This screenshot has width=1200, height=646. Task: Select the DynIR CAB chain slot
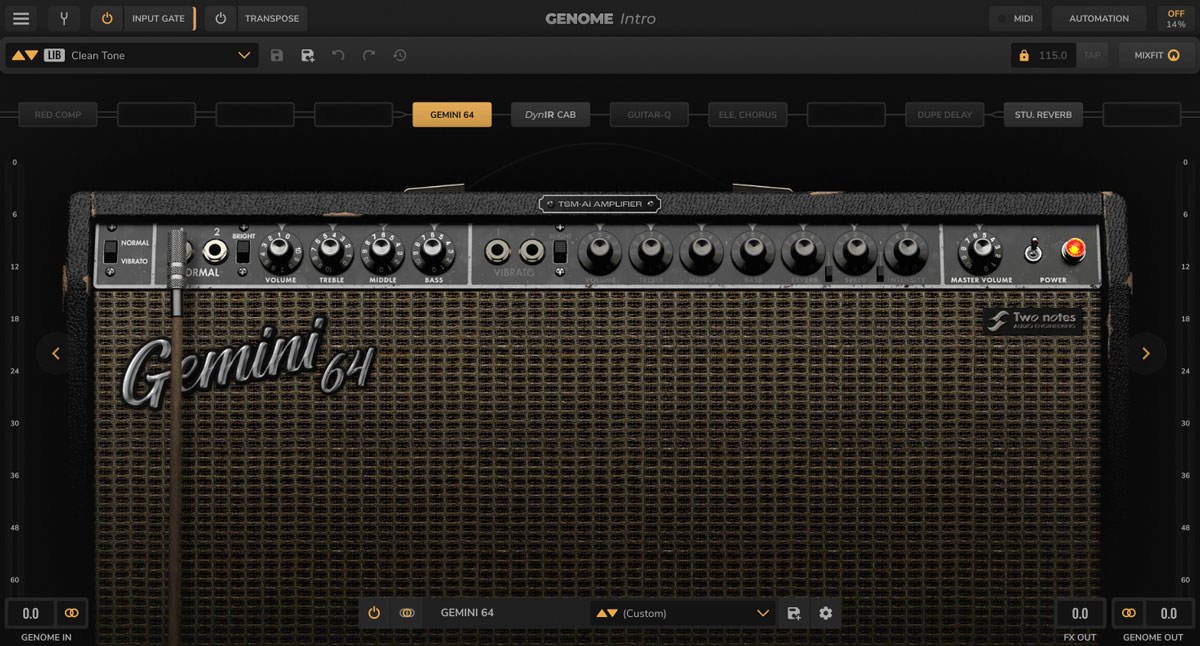[x=550, y=115]
